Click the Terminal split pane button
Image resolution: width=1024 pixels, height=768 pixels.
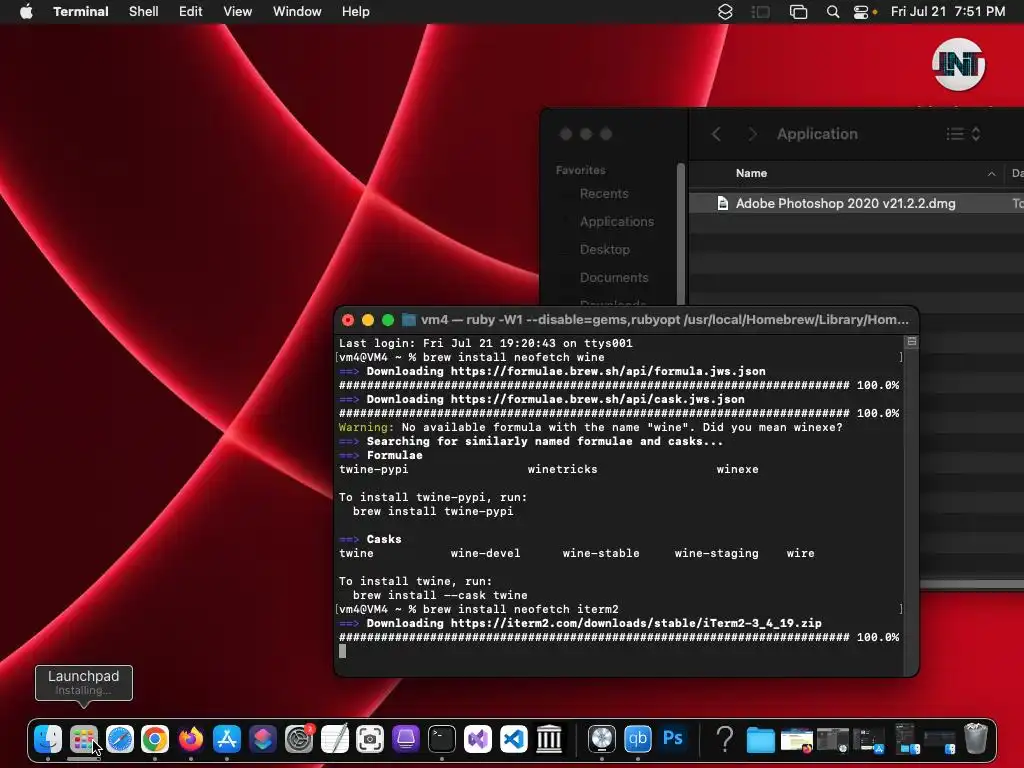pos(912,342)
